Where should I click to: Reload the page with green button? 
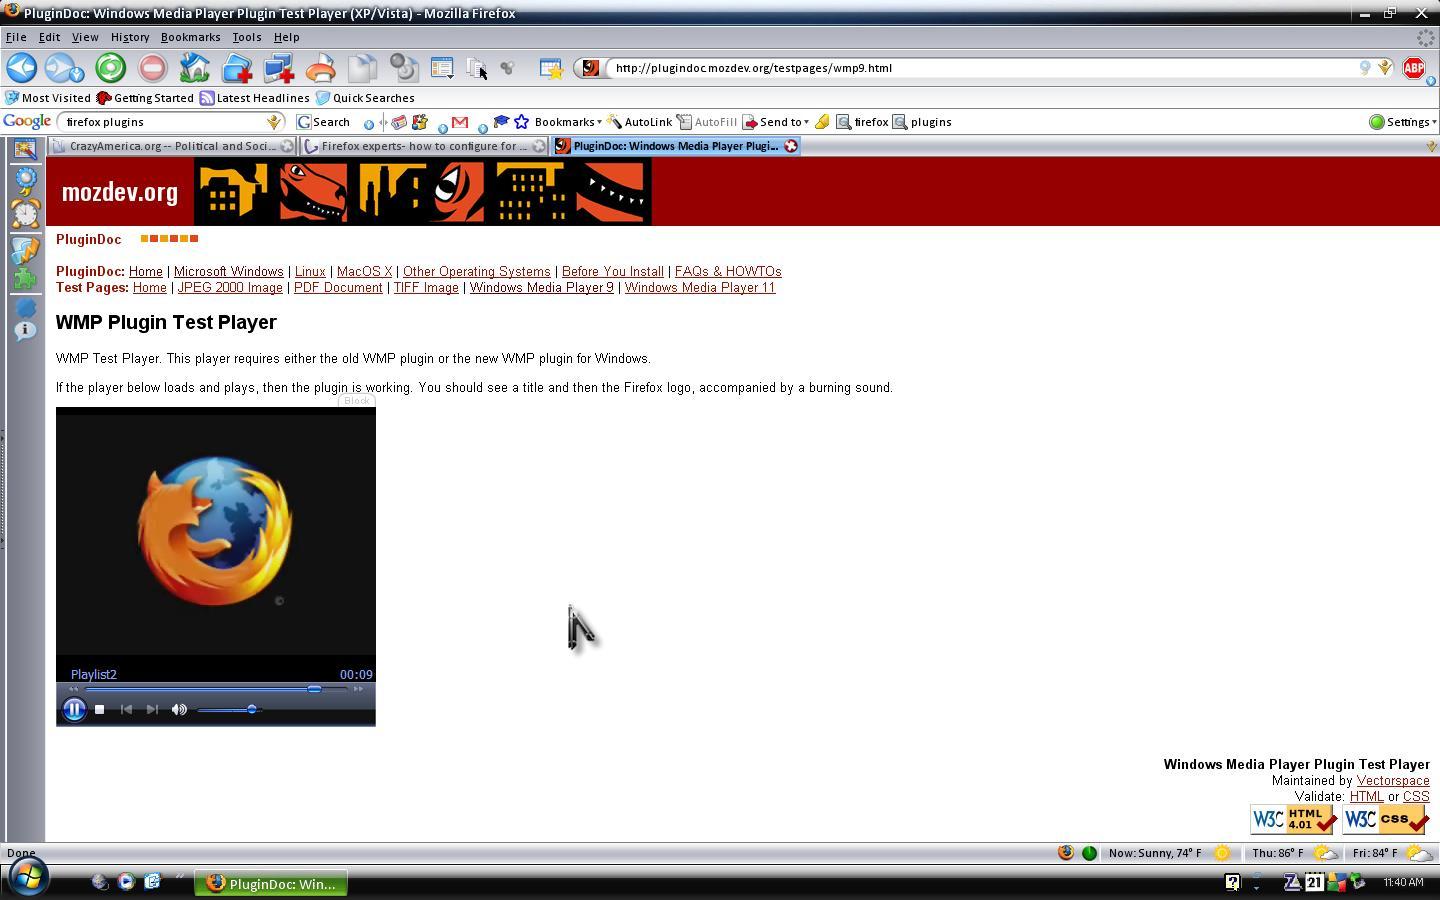click(111, 68)
